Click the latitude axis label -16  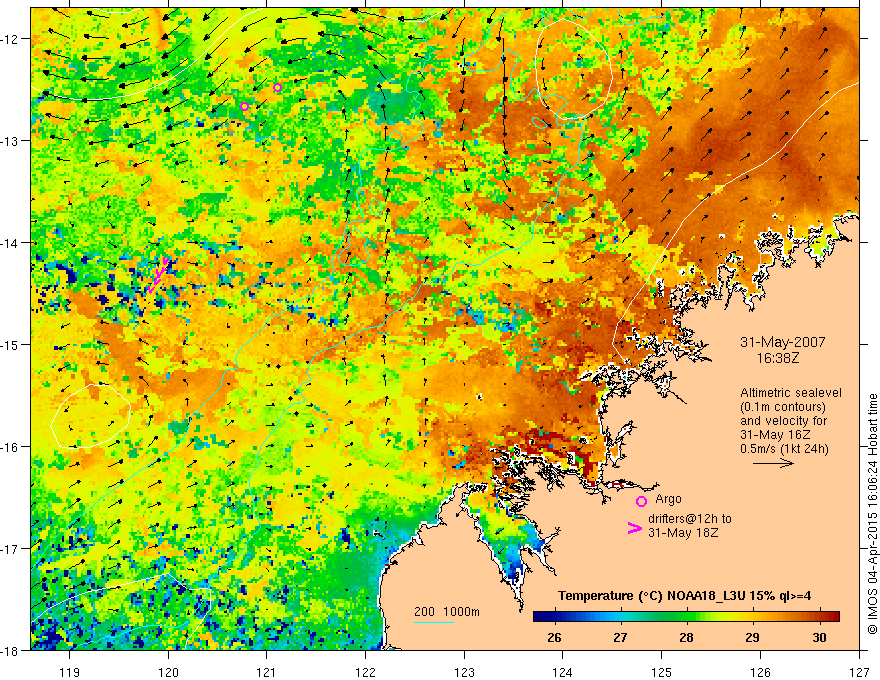(x=10, y=447)
